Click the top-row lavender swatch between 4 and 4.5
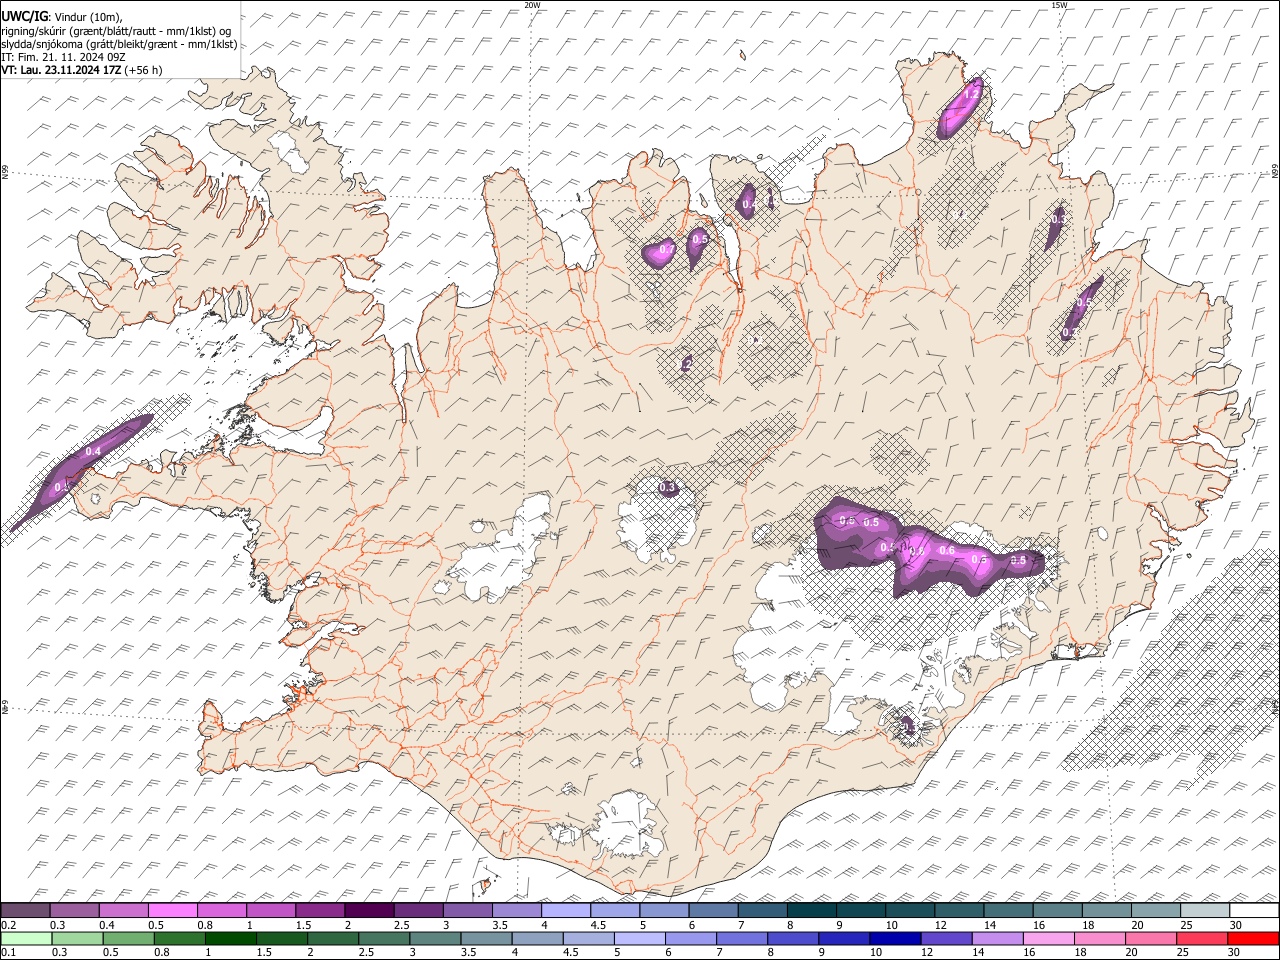1280x960 pixels. (x=566, y=910)
